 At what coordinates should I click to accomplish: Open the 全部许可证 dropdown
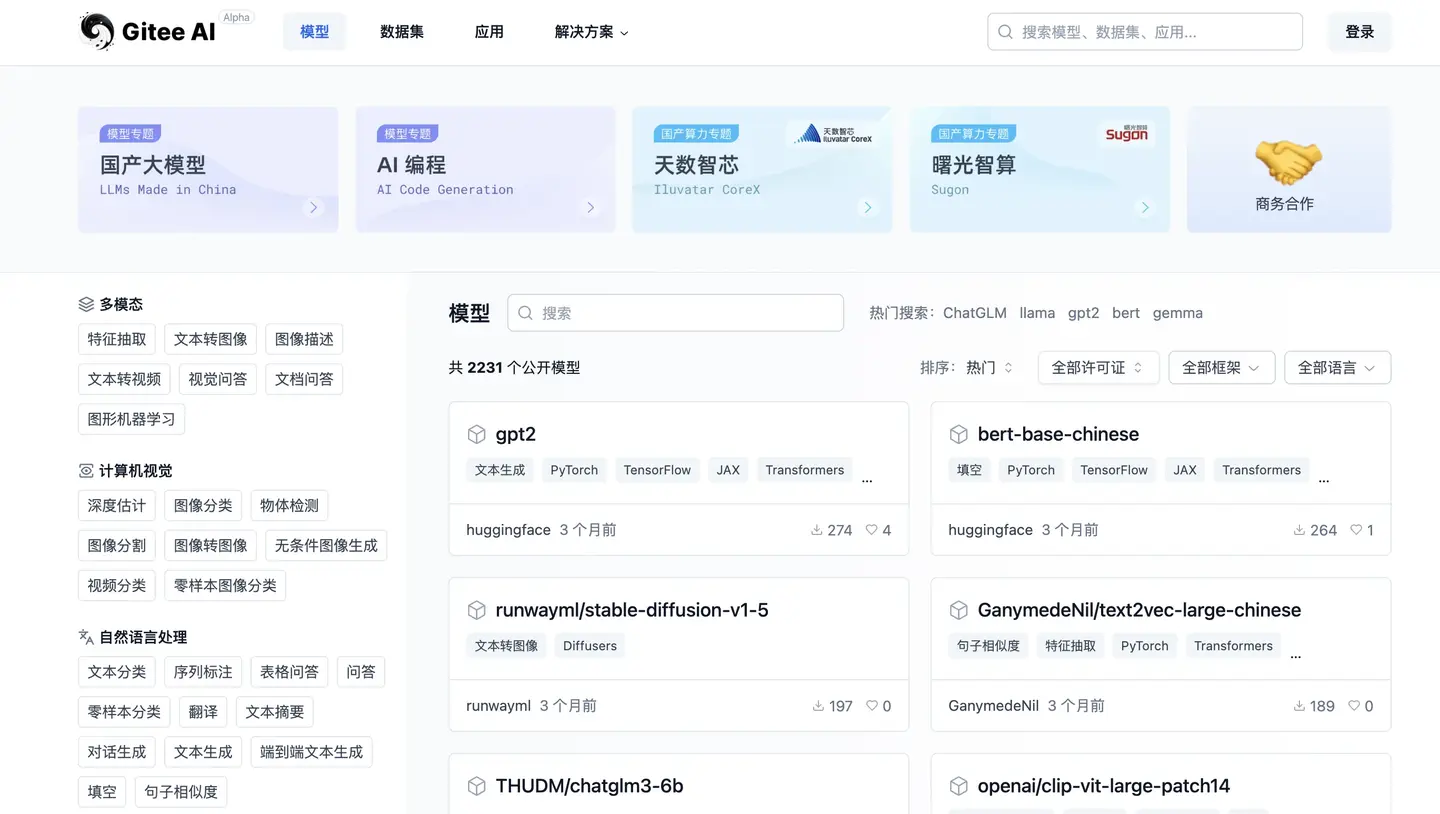[1098, 368]
